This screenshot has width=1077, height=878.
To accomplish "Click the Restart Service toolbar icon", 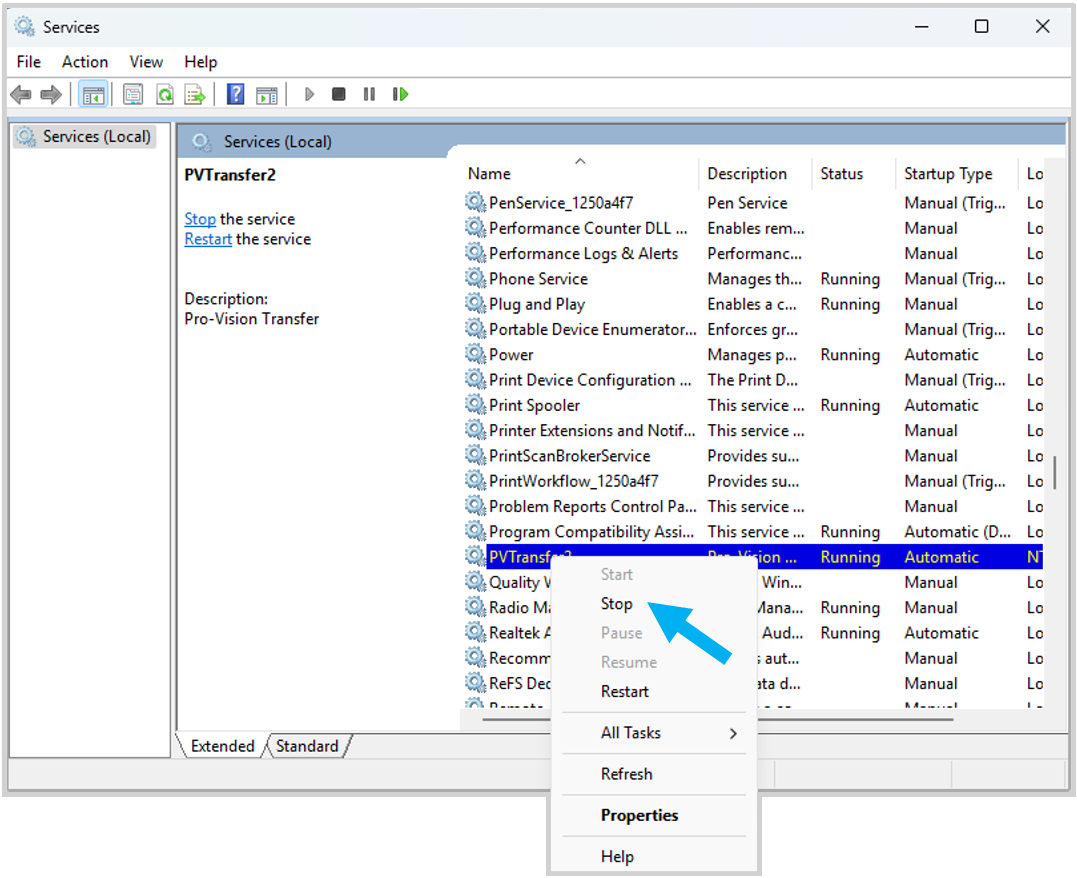I will point(400,94).
